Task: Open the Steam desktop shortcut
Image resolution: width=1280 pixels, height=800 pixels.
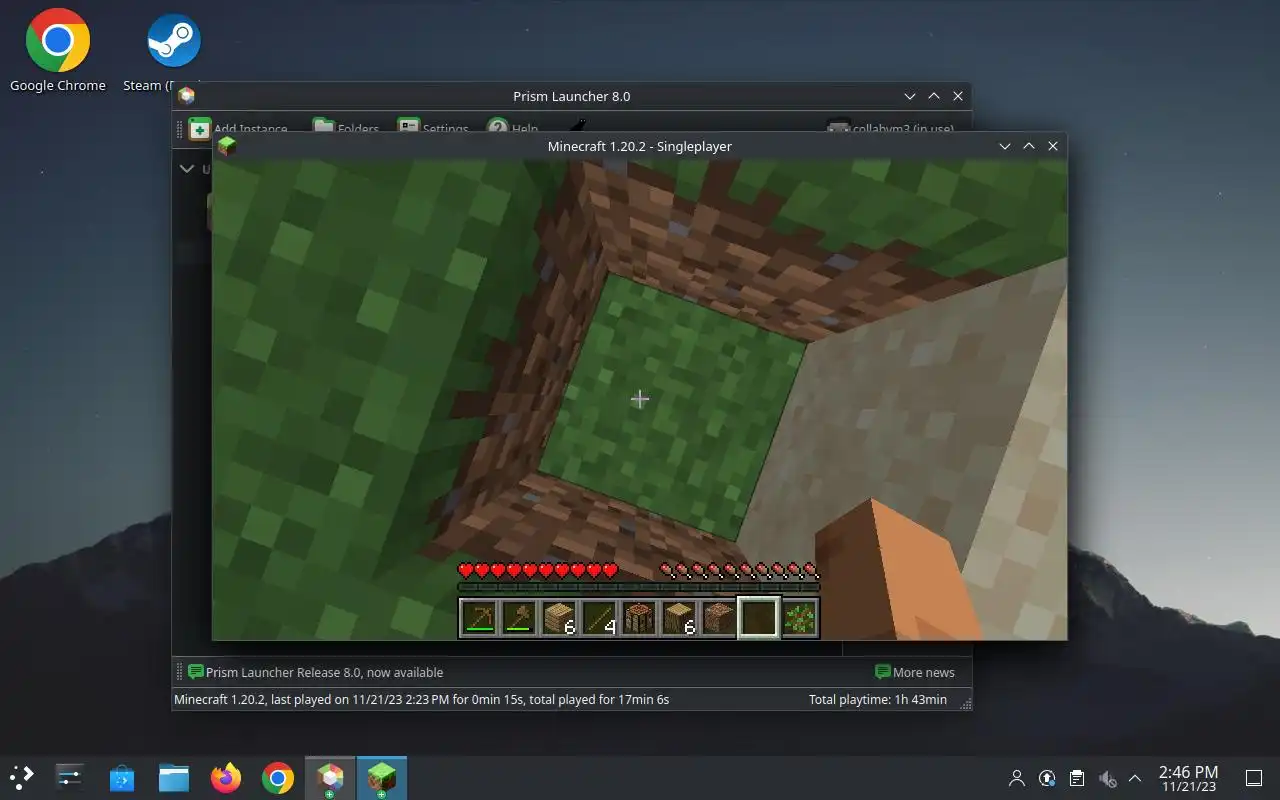Action: (x=173, y=50)
